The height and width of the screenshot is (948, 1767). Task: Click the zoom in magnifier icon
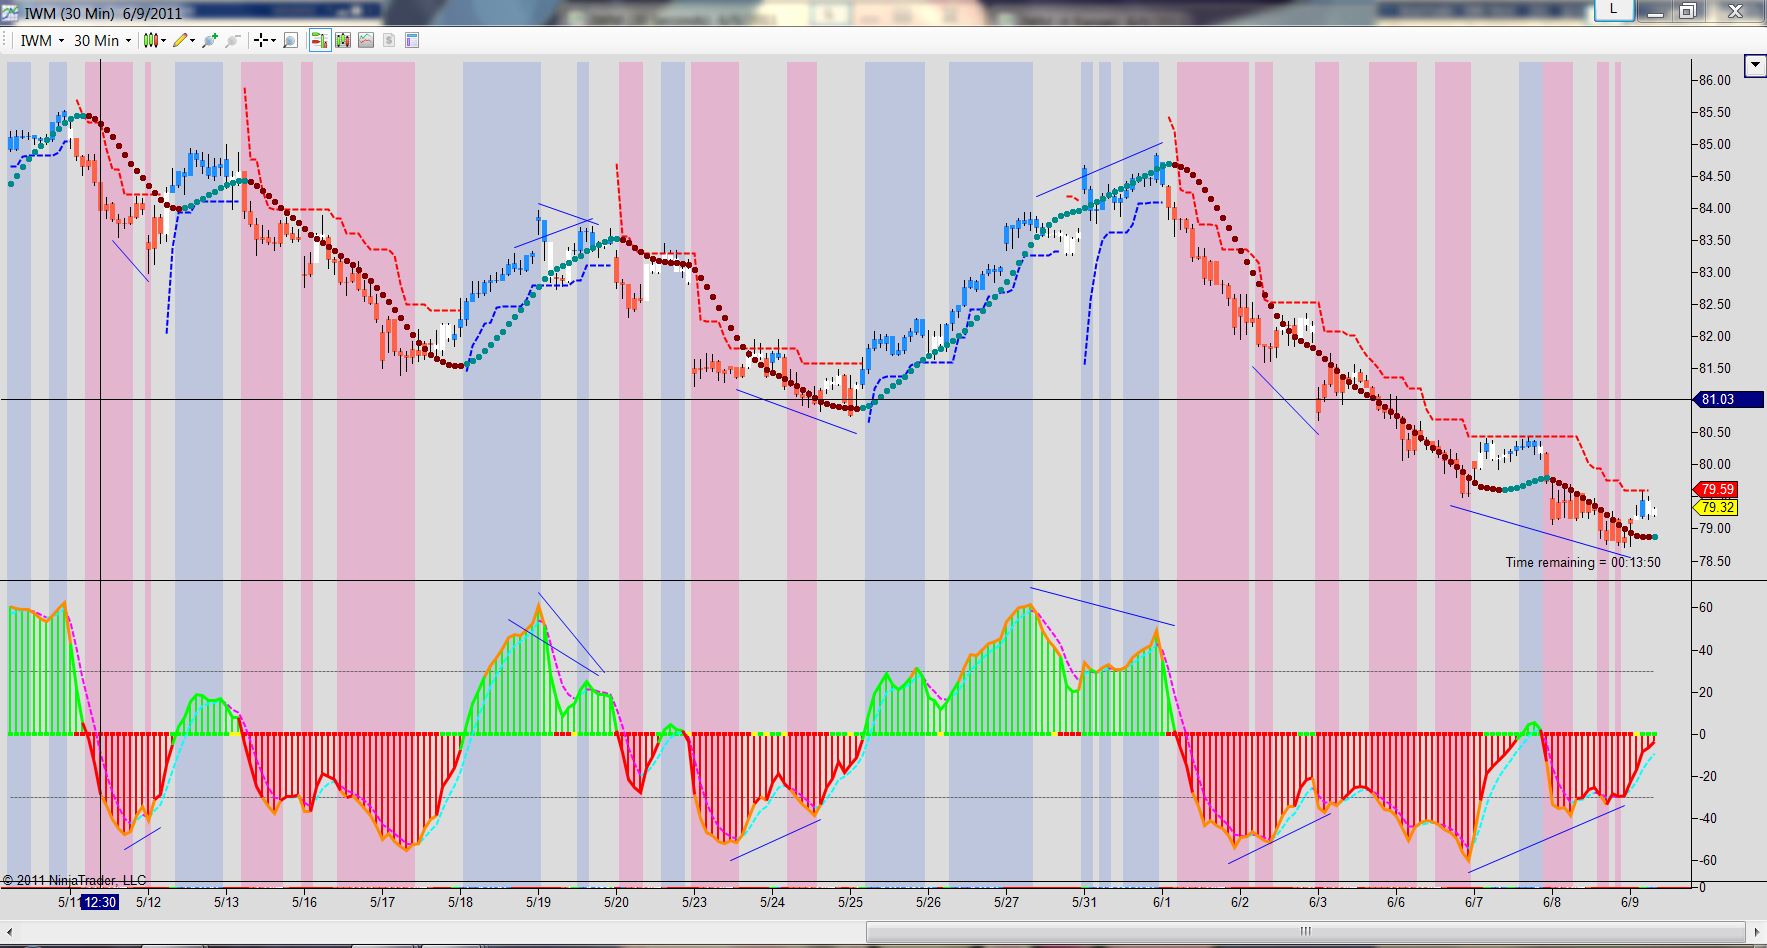pyautogui.click(x=210, y=40)
